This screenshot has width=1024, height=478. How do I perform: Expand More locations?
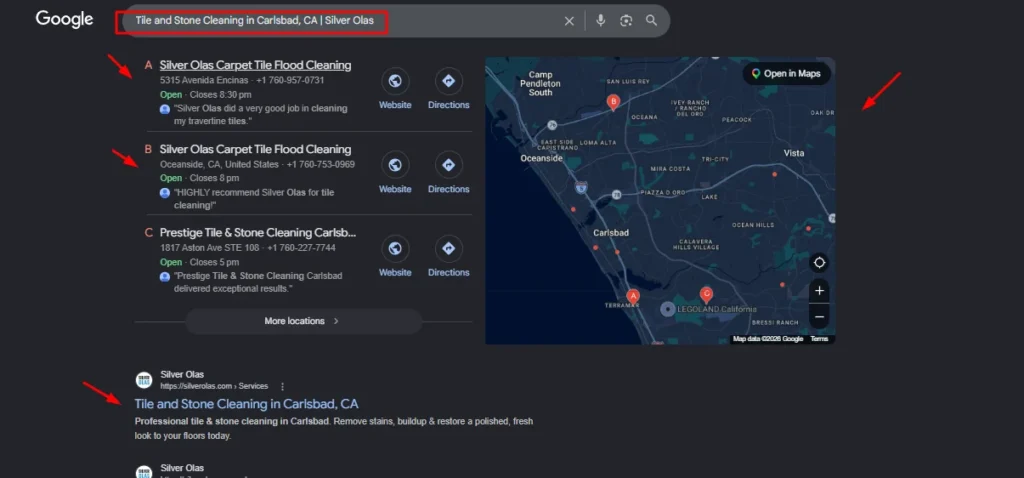pos(303,321)
